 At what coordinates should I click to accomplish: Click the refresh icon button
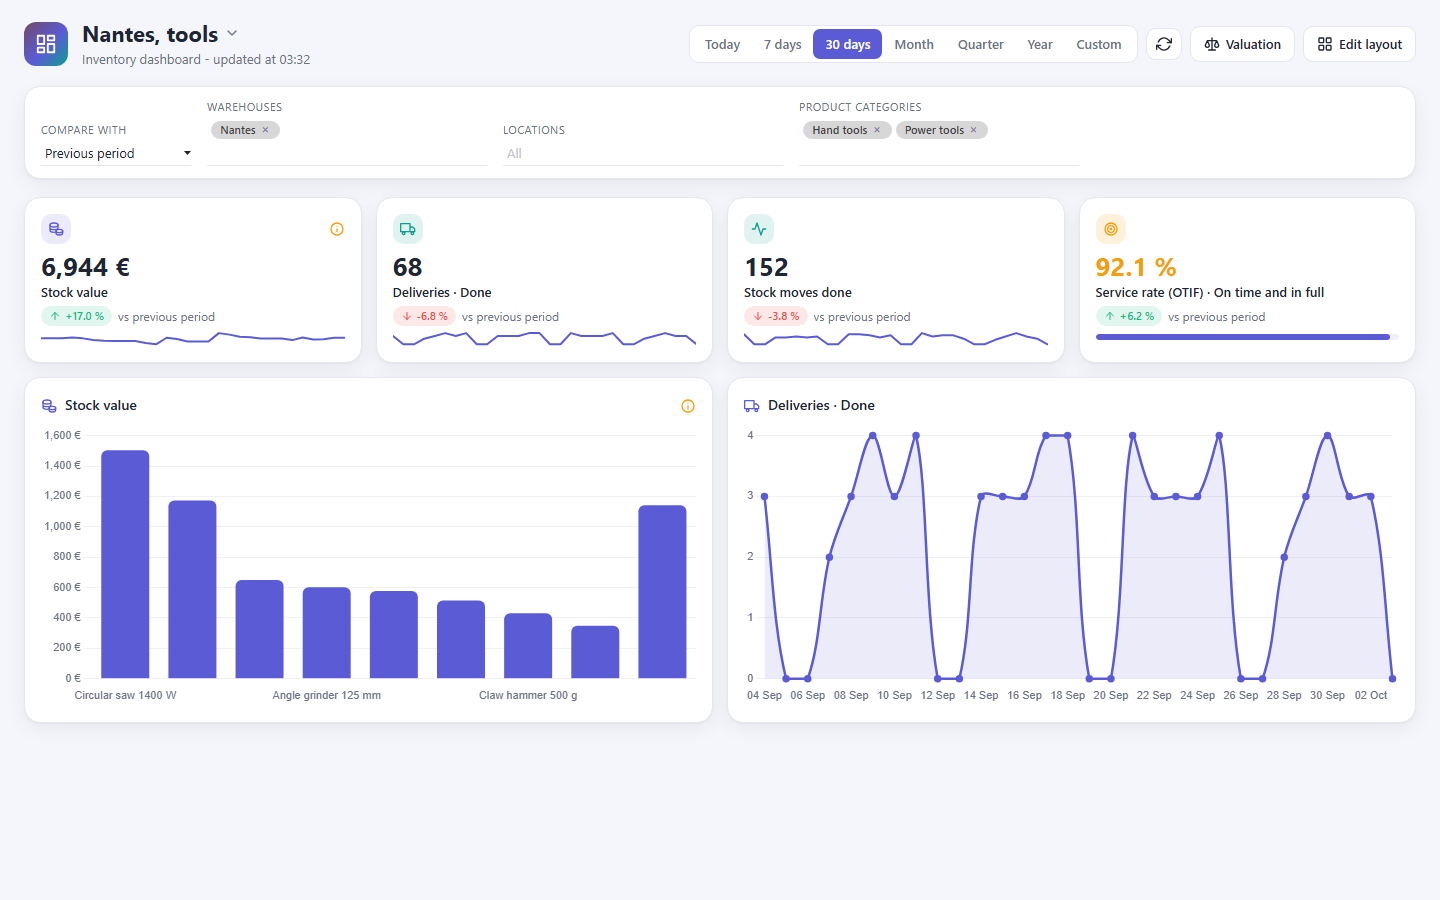1164,44
